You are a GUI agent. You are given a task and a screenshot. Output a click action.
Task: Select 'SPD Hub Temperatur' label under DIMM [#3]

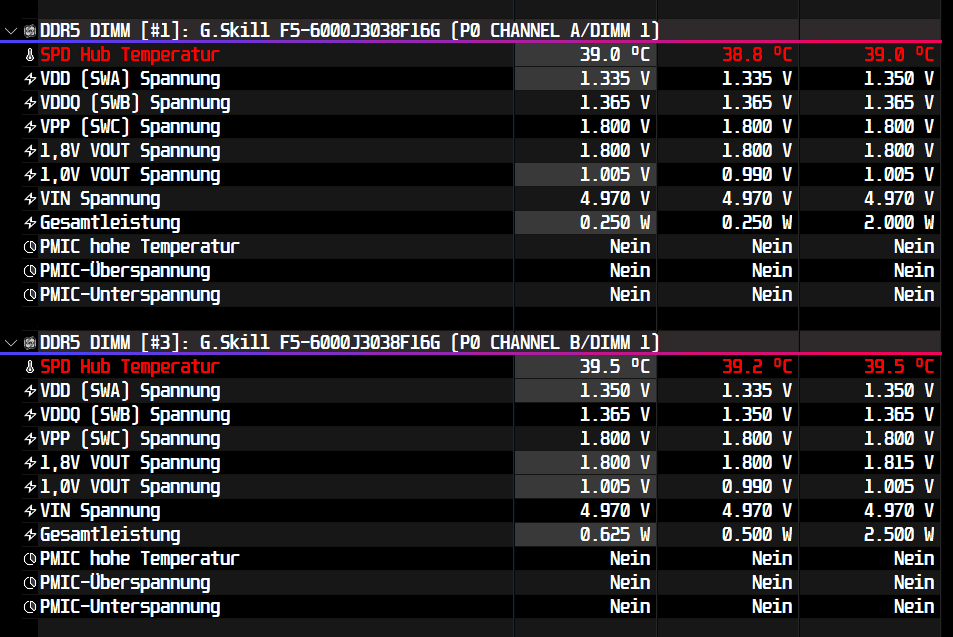tap(129, 367)
